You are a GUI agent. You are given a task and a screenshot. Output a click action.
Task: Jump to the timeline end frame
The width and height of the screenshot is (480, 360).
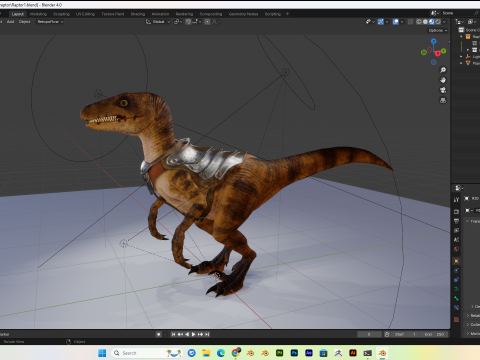[207, 334]
